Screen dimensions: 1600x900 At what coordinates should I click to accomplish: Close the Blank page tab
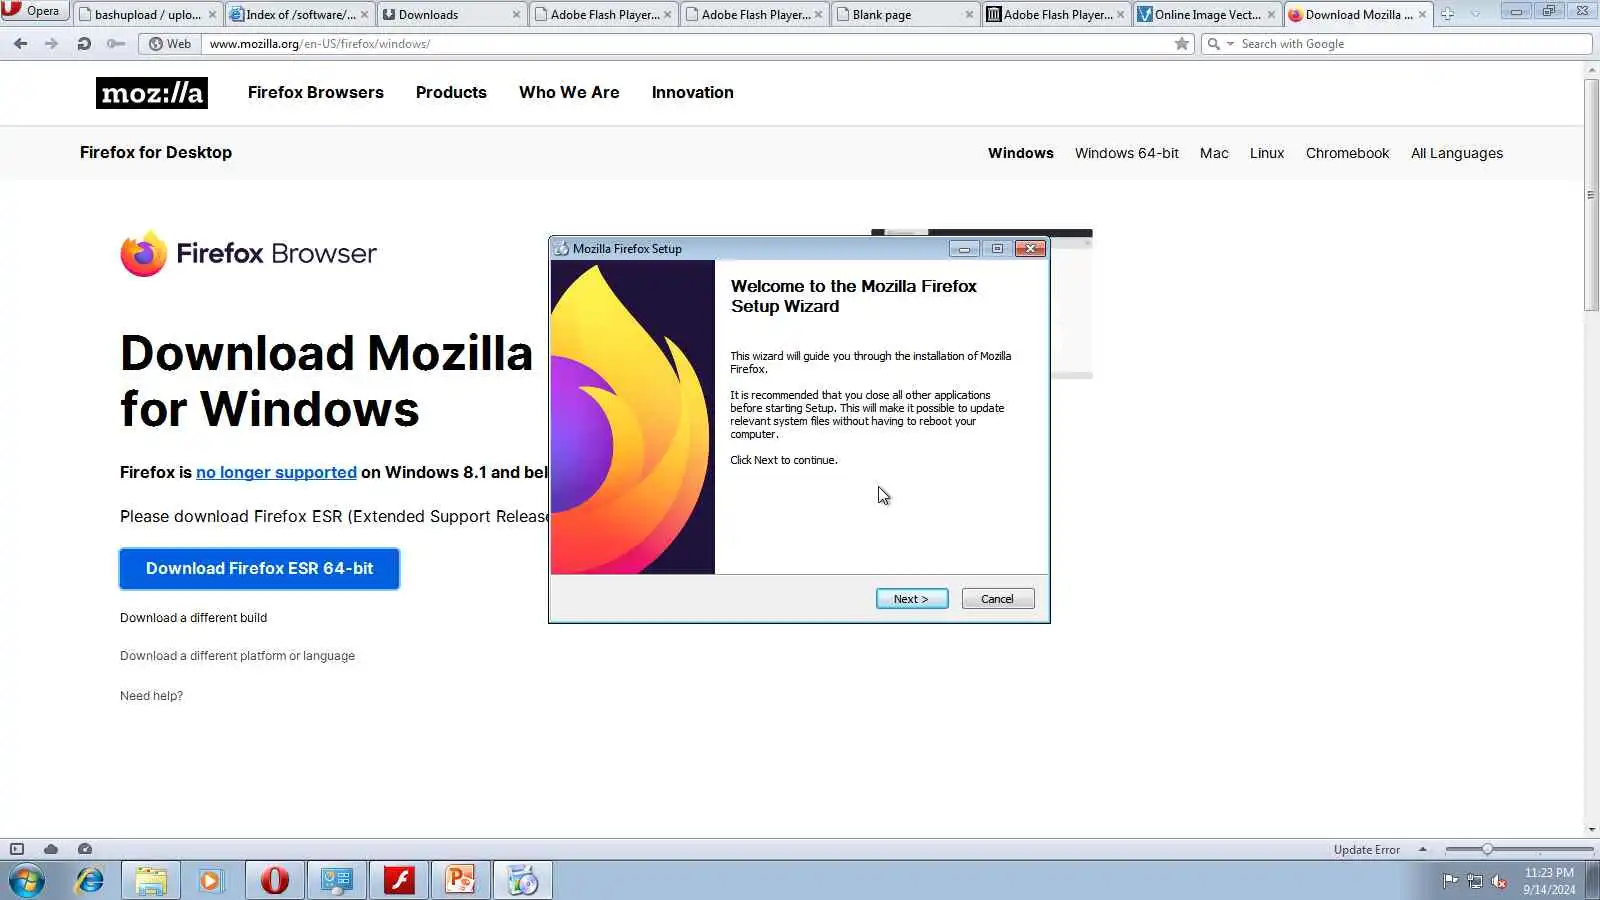click(969, 15)
